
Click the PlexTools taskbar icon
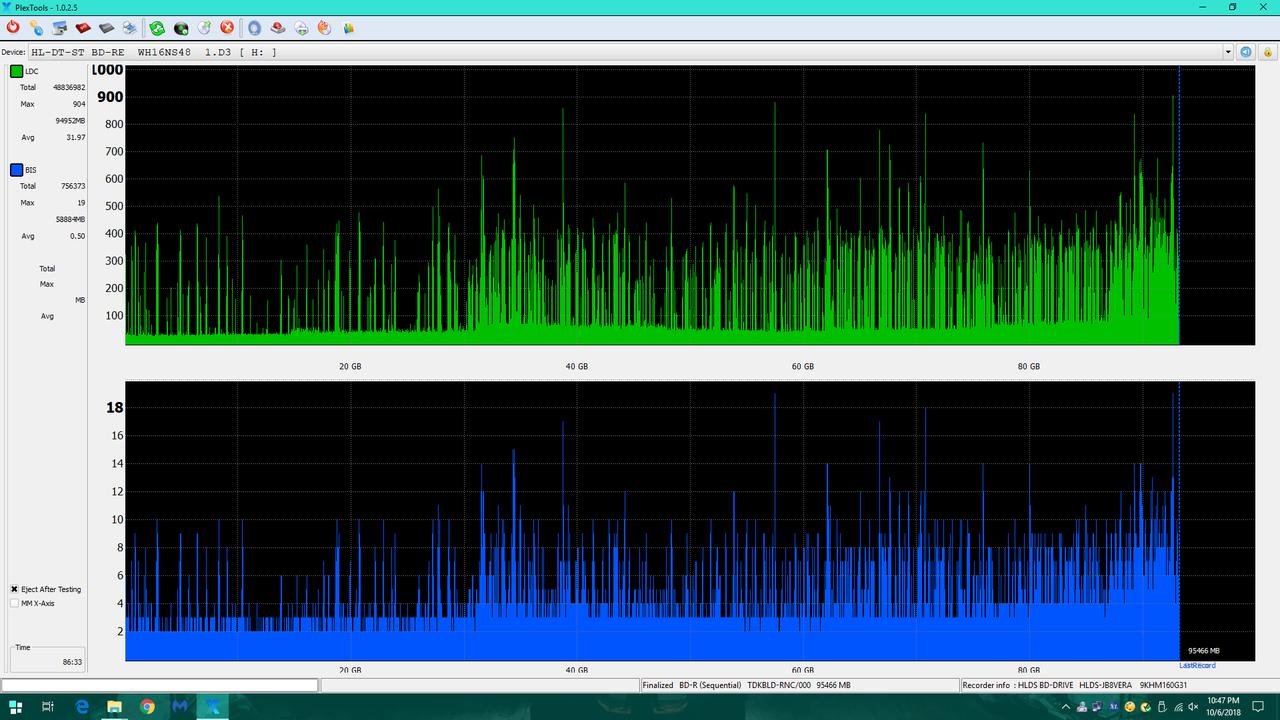point(213,707)
